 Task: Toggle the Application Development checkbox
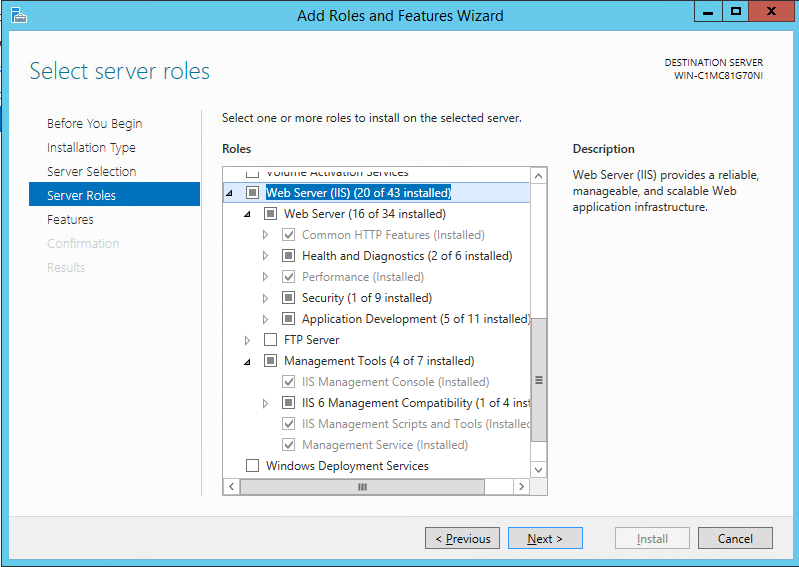click(x=288, y=318)
